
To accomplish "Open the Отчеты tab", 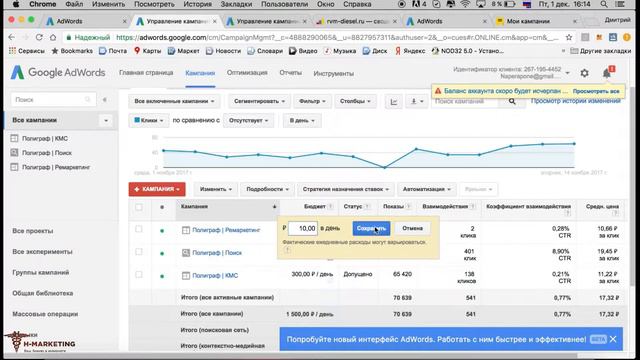I will click(291, 73).
